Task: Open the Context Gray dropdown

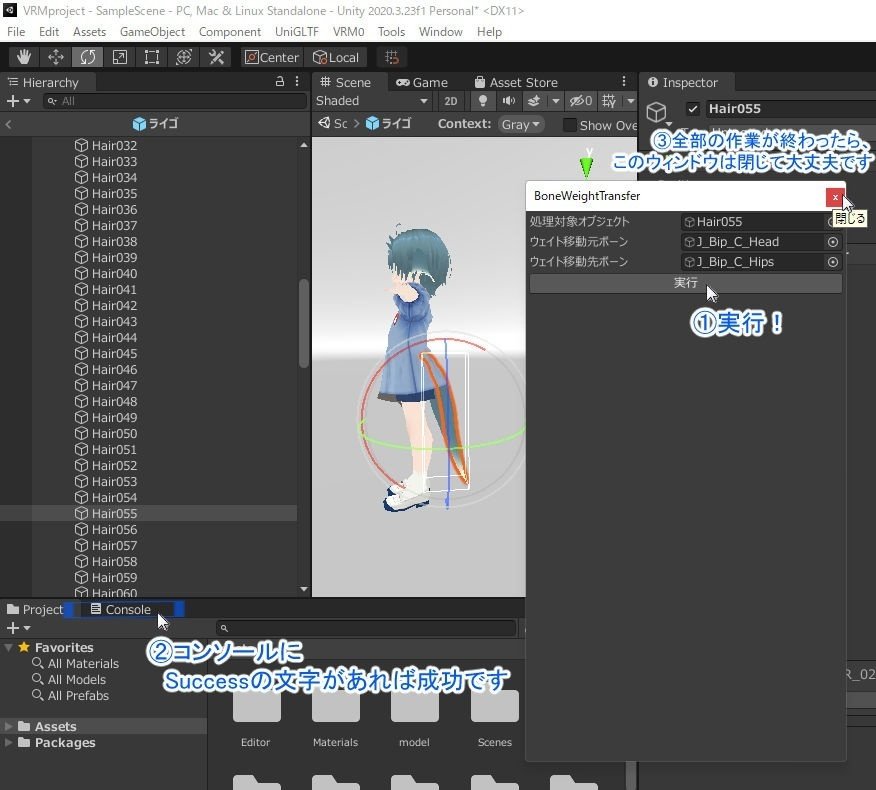Action: coord(520,124)
